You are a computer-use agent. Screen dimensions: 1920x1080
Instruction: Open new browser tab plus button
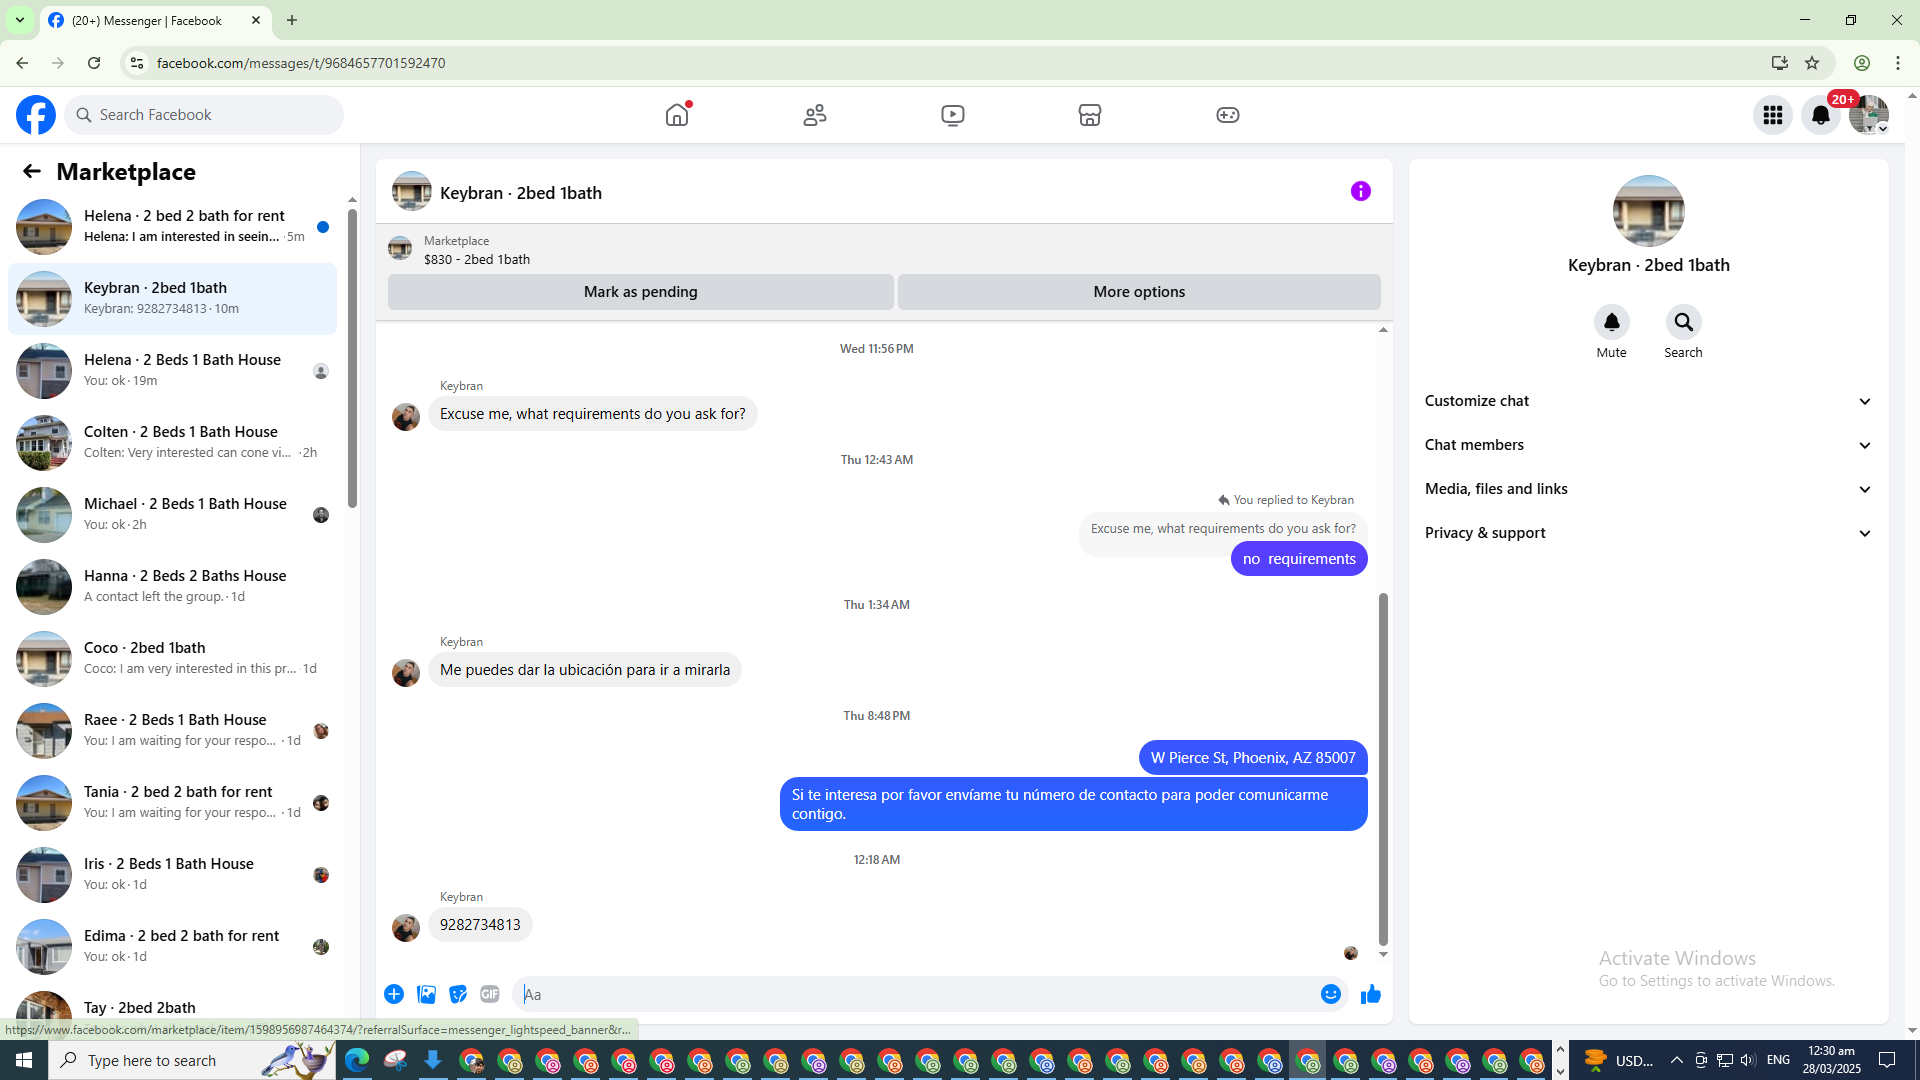tap(292, 20)
